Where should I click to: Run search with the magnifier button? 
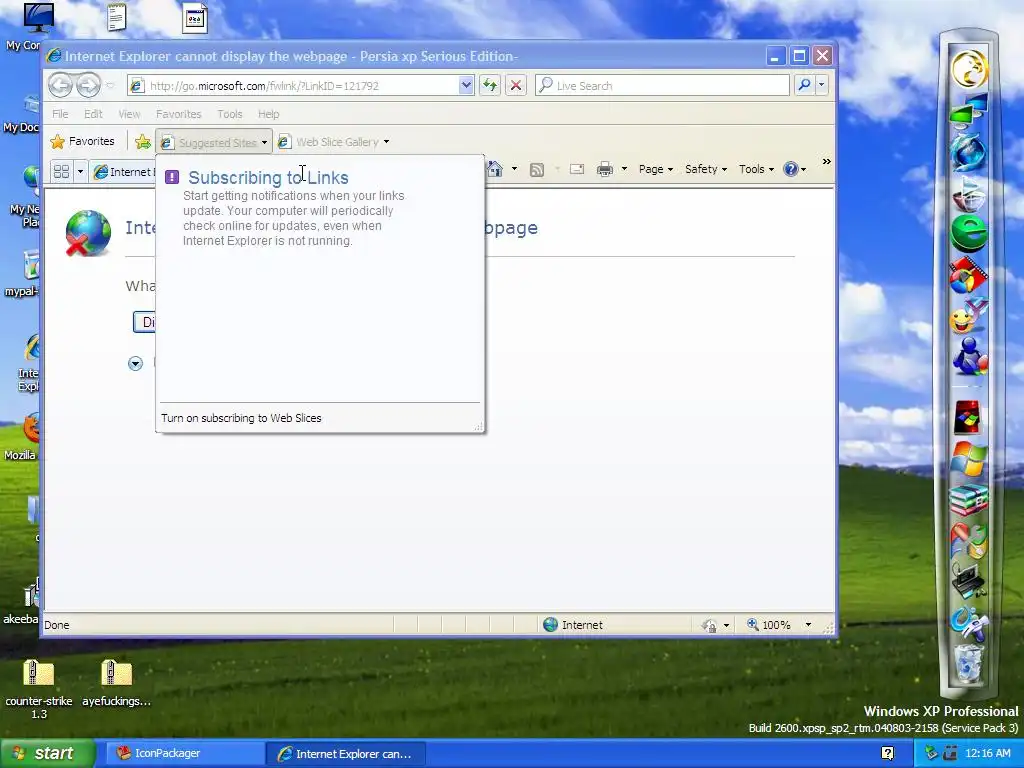coord(805,85)
